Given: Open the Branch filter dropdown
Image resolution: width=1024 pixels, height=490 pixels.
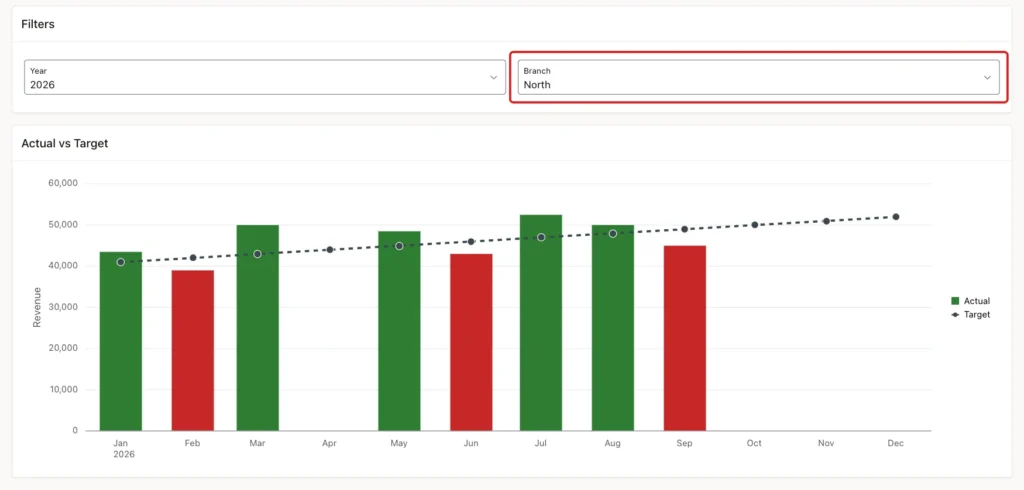Looking at the screenshot, I should click(758, 77).
